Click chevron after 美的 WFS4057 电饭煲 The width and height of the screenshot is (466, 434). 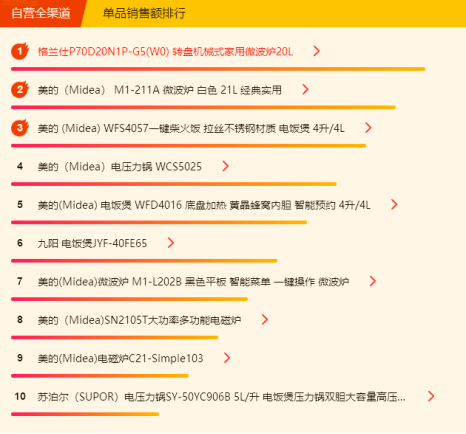(368, 128)
